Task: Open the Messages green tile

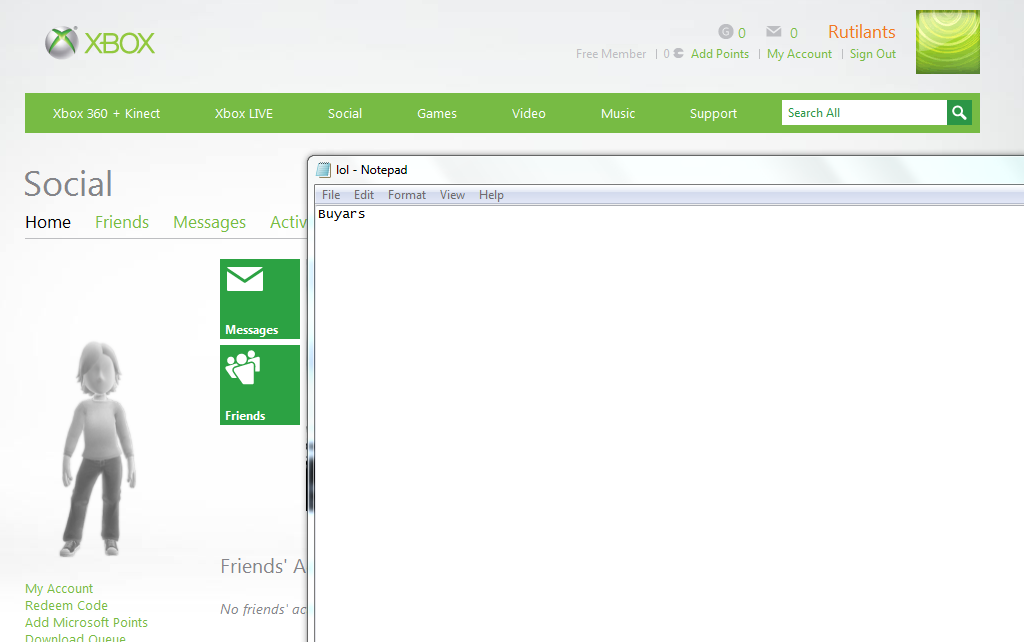Action: (260, 298)
